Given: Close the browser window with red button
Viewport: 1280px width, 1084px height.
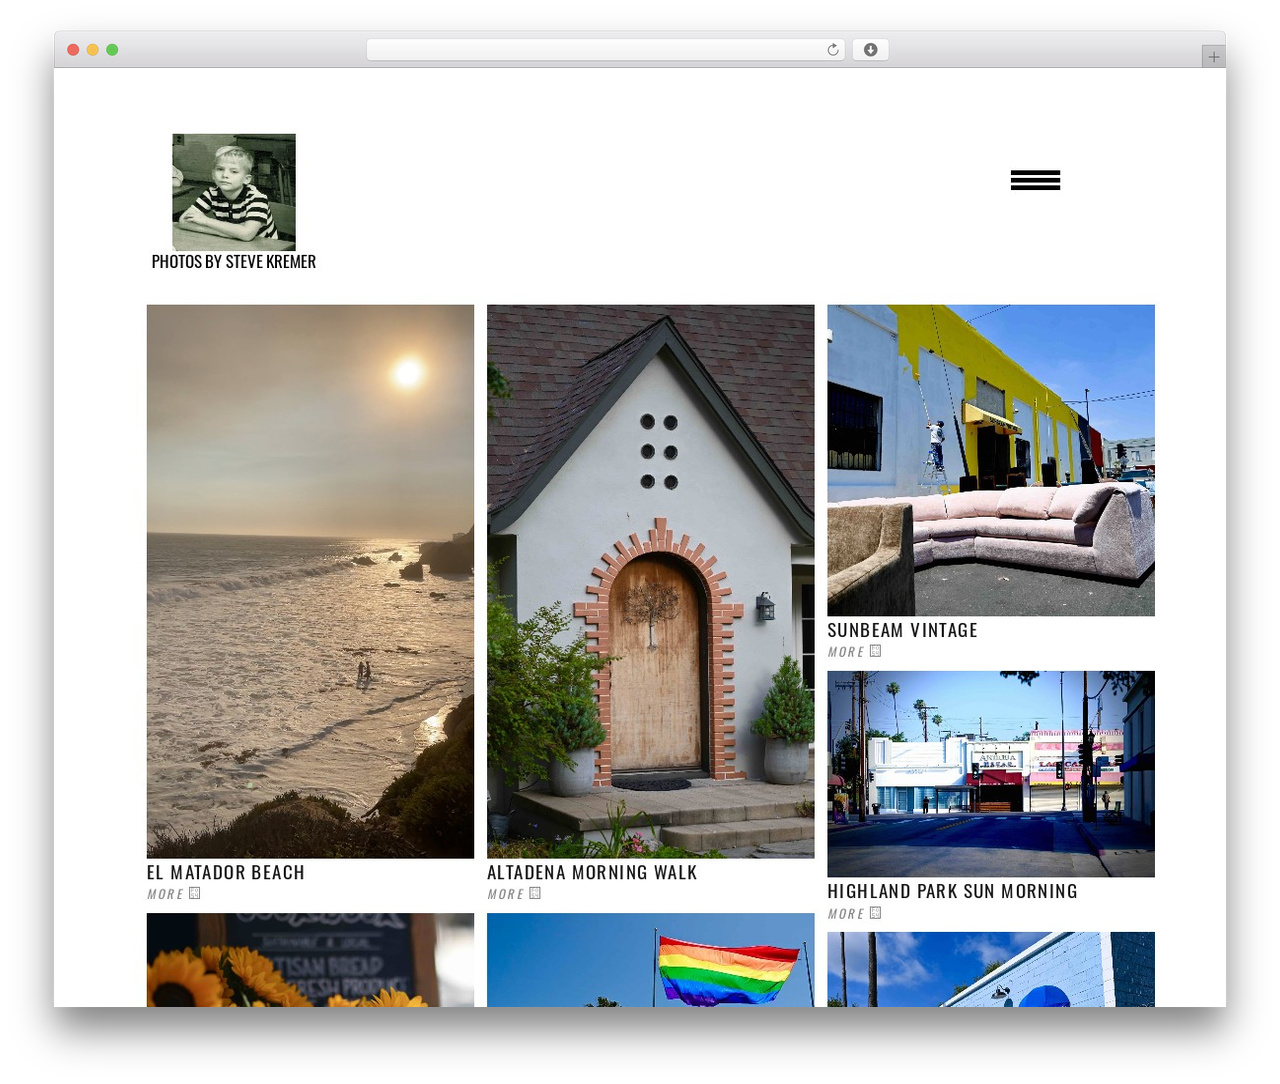Looking at the screenshot, I should pyautogui.click(x=73, y=50).
